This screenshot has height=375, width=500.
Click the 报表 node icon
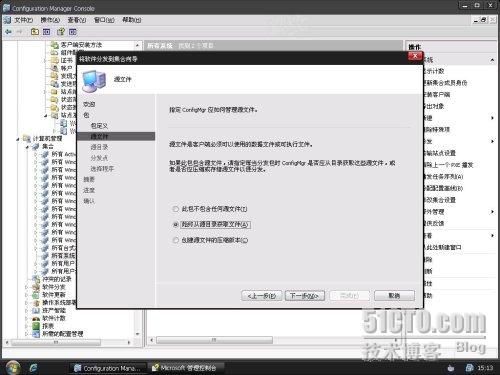click(x=36, y=326)
